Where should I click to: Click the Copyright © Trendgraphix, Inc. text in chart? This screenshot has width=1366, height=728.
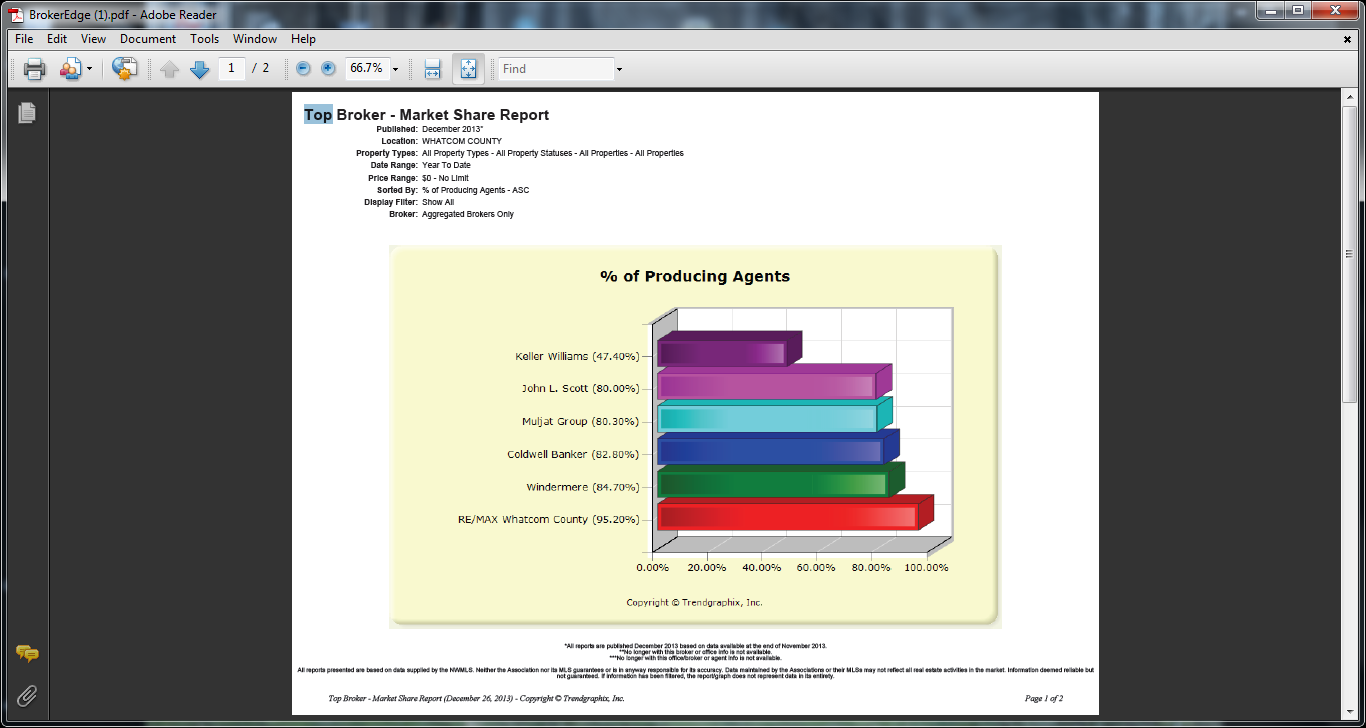(694, 603)
